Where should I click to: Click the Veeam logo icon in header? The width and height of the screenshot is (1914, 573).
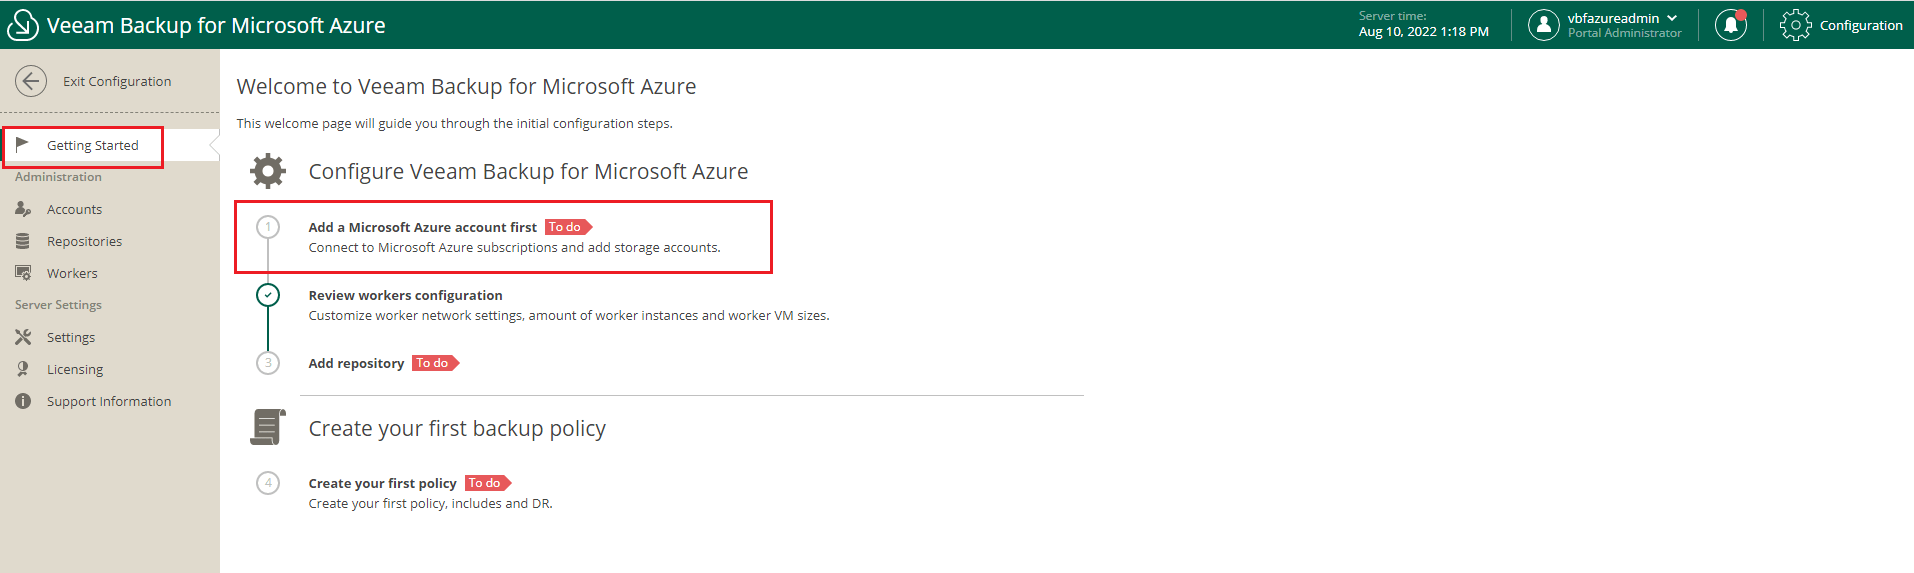point(22,25)
